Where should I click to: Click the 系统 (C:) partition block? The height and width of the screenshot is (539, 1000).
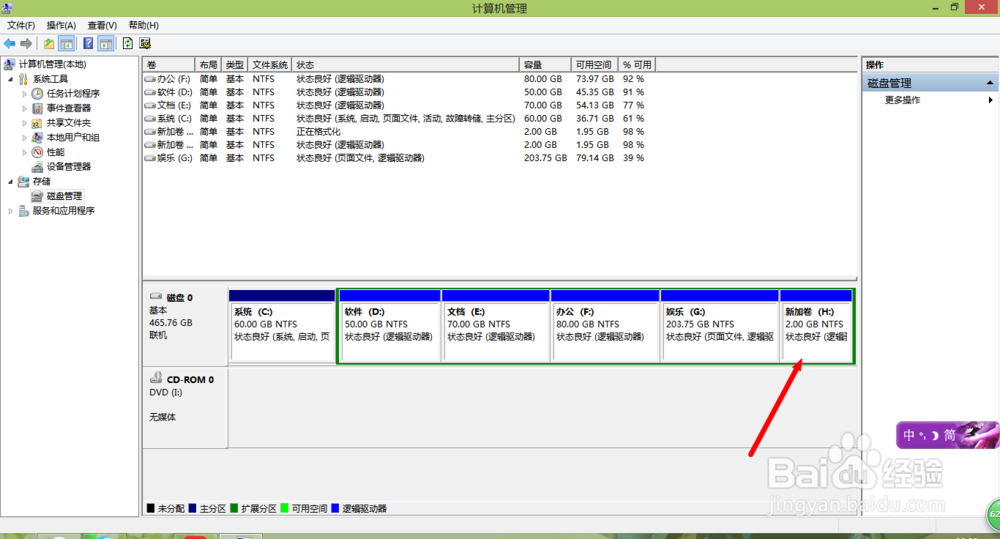tap(282, 326)
